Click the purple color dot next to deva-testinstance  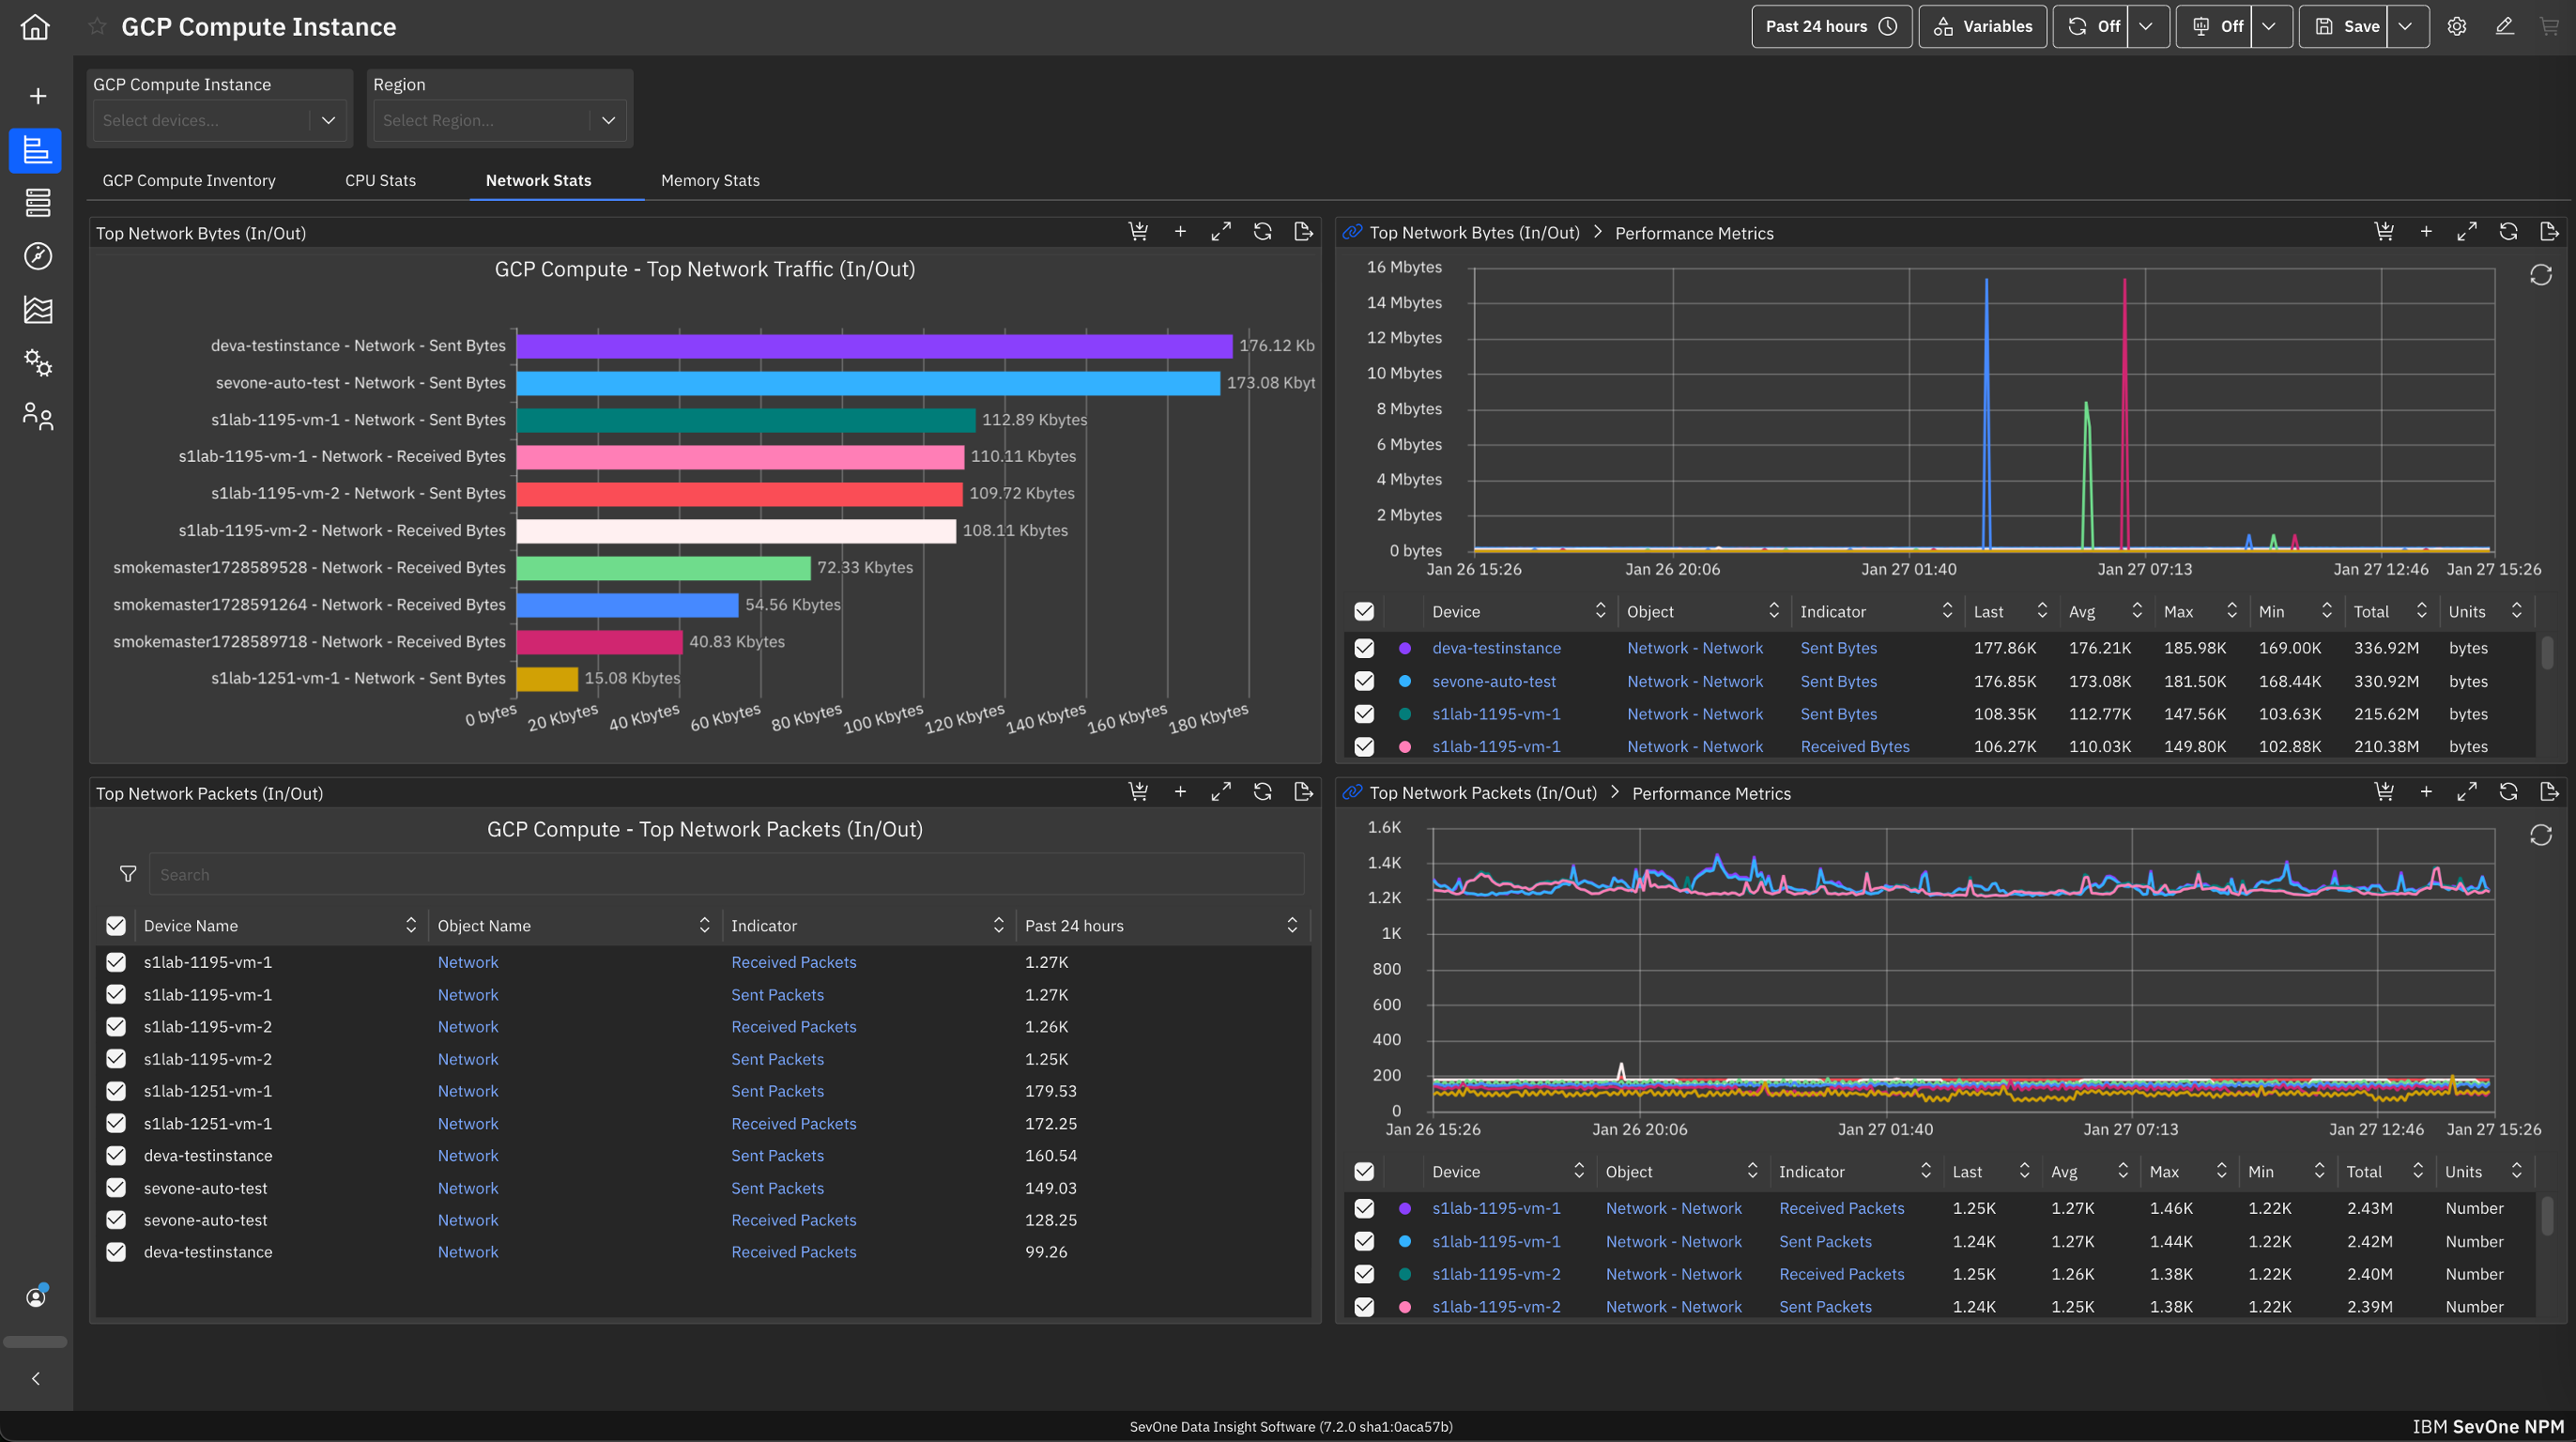point(1406,648)
